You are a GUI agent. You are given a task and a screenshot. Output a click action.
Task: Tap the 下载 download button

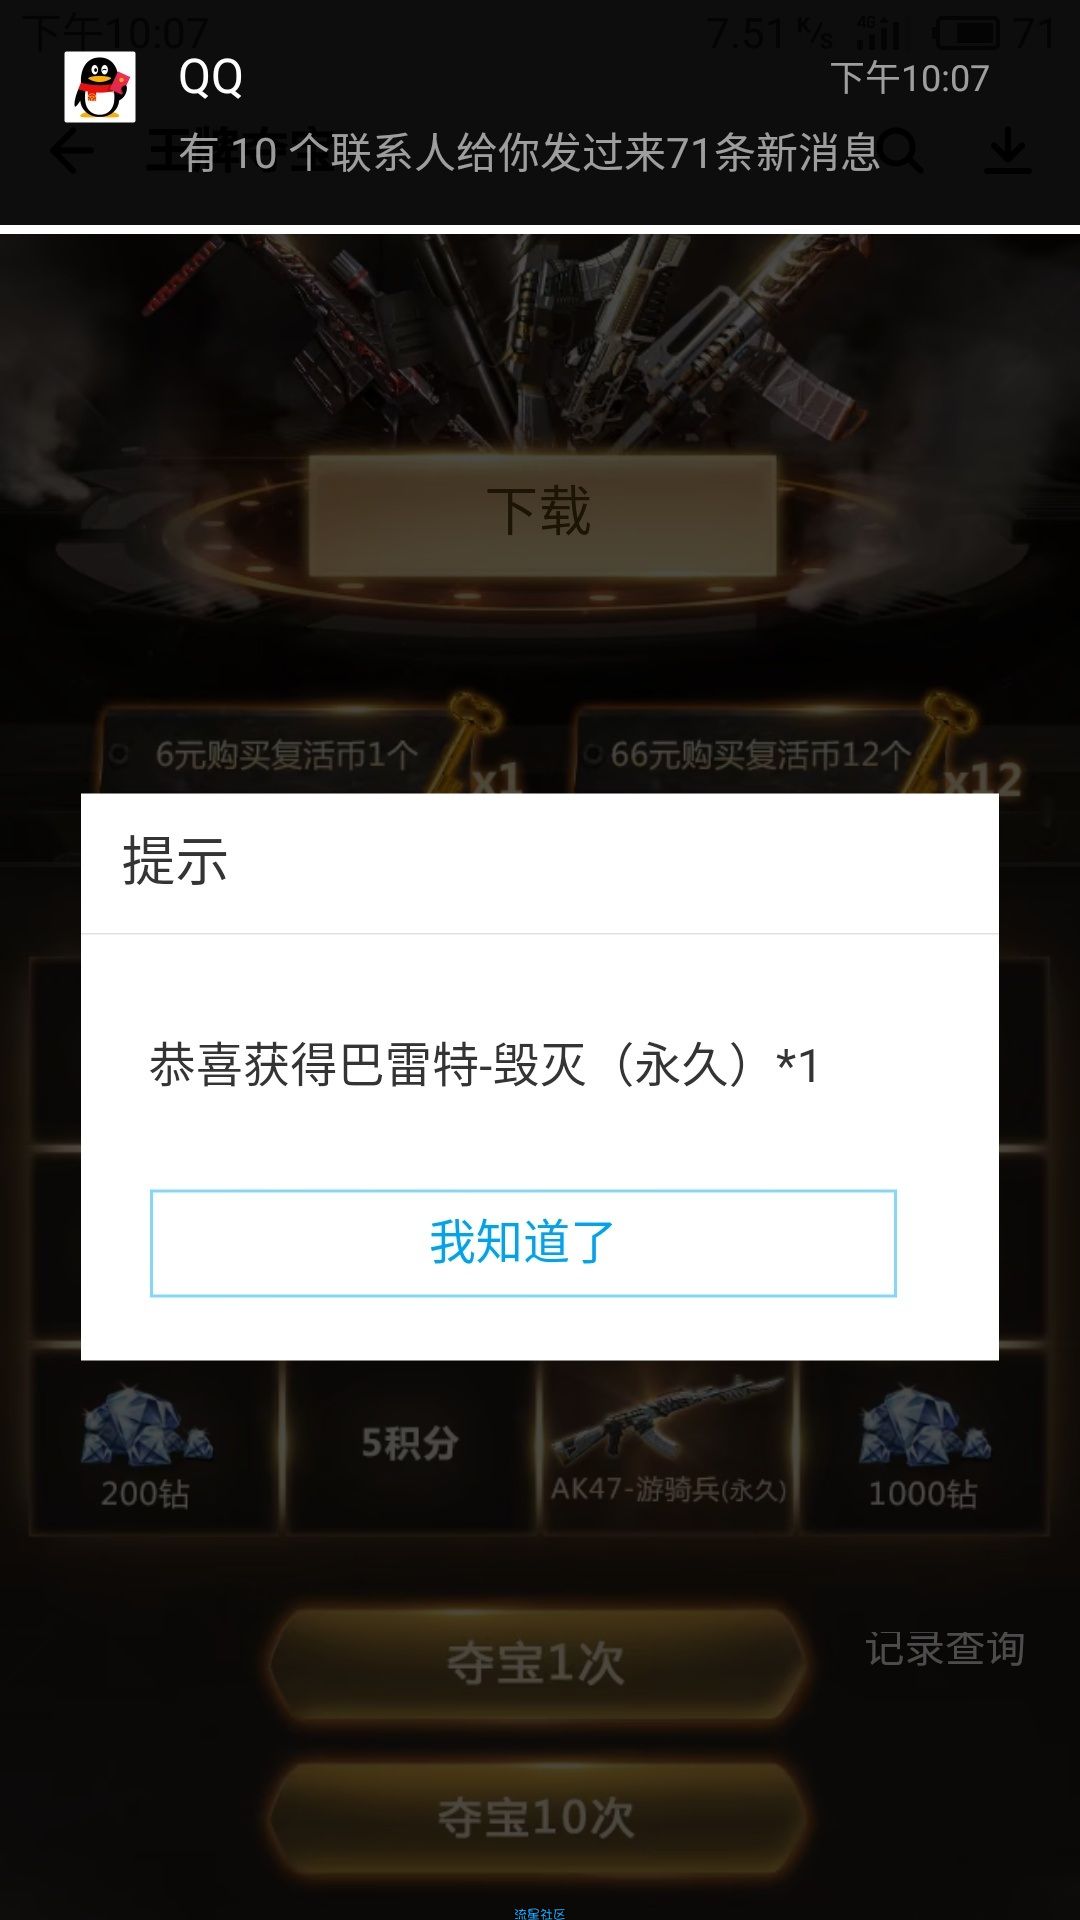pyautogui.click(x=542, y=515)
